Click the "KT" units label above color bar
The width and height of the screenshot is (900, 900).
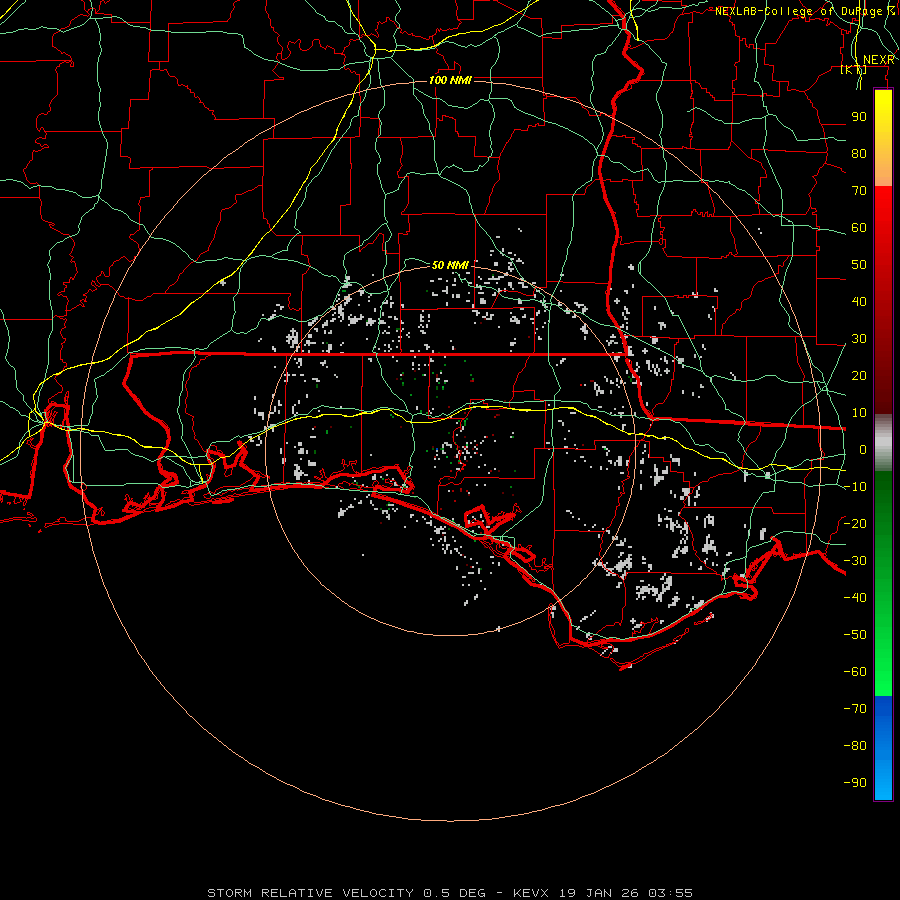tap(854, 70)
